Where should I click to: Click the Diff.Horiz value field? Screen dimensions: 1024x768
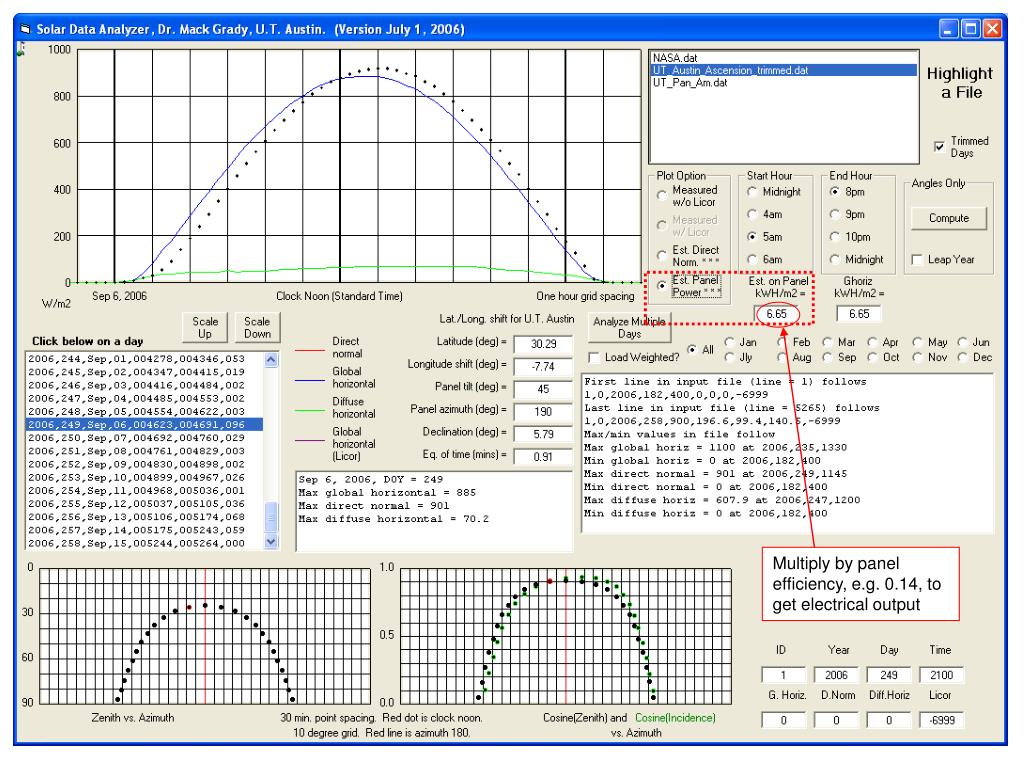(888, 720)
